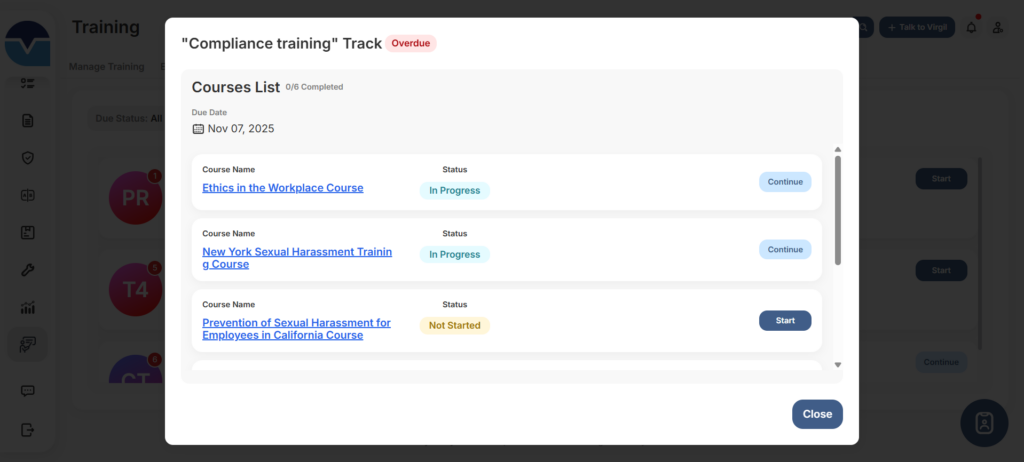
Task: Click the shield icon in the sidebar
Action: coord(28,158)
